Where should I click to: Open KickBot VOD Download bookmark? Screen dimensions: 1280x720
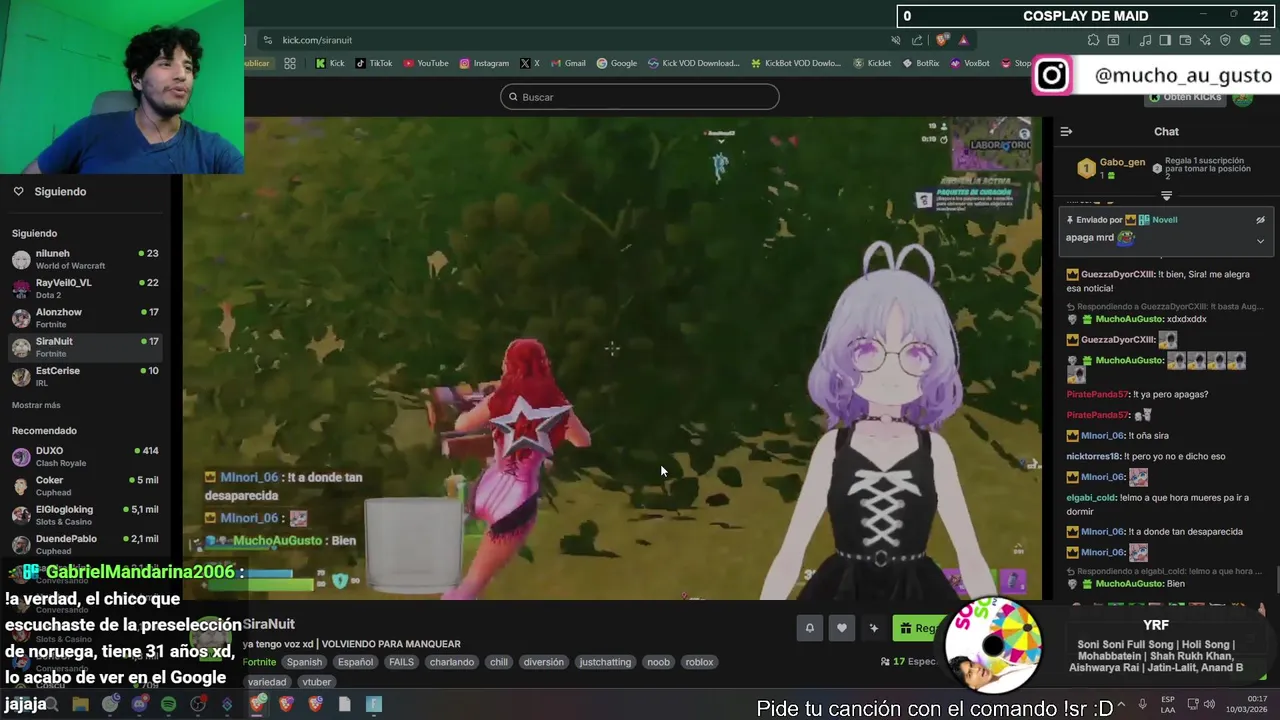click(x=796, y=63)
